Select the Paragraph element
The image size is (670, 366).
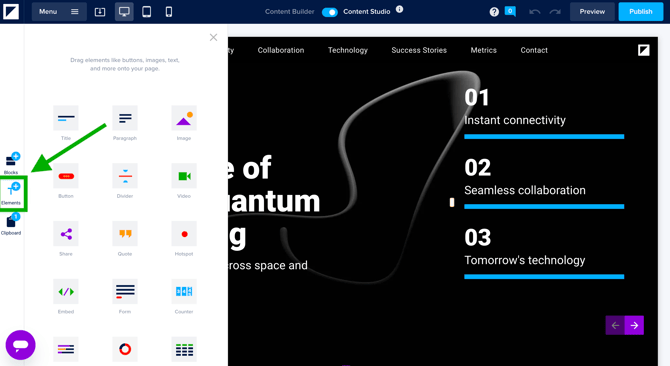125,118
